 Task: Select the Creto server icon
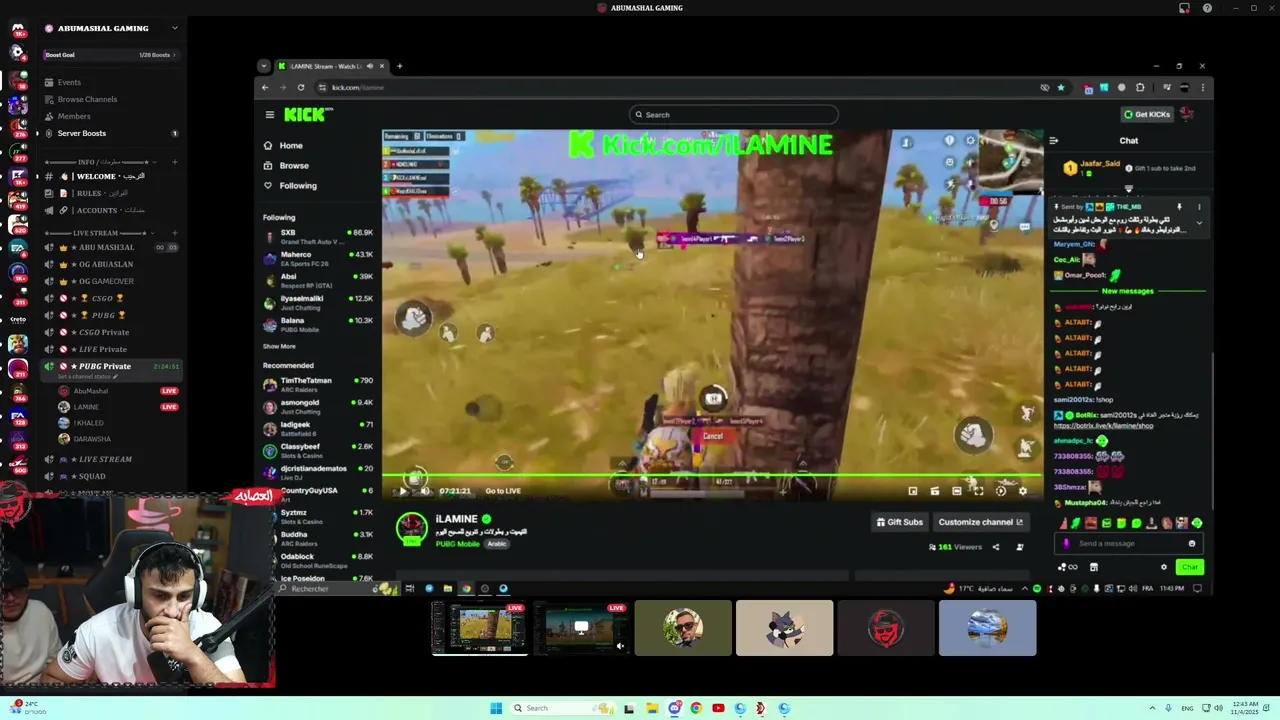pyautogui.click(x=18, y=320)
